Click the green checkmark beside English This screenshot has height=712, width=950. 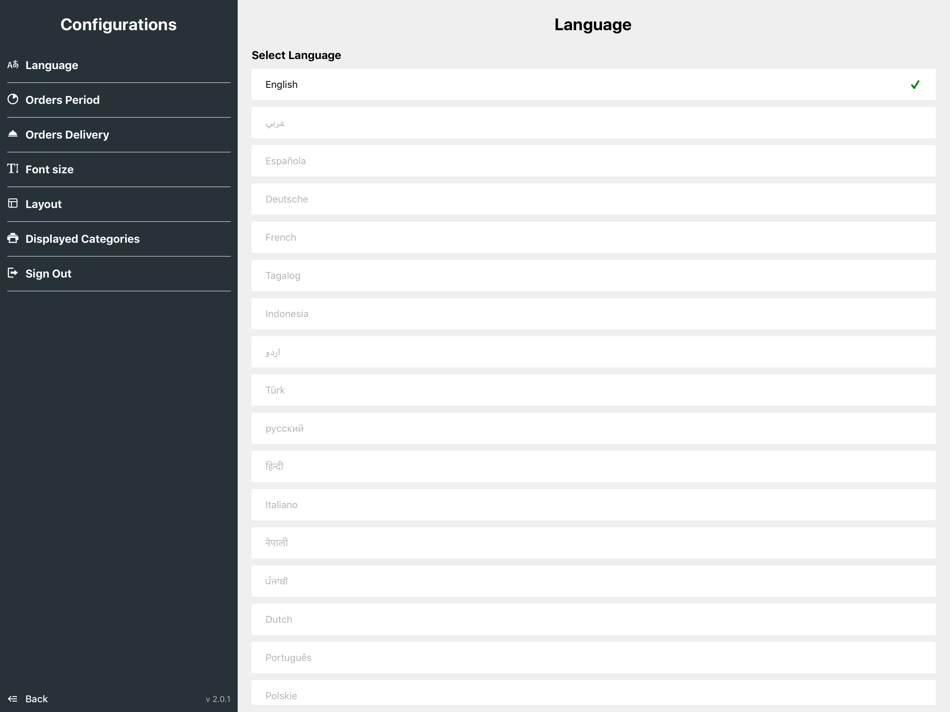tap(915, 84)
